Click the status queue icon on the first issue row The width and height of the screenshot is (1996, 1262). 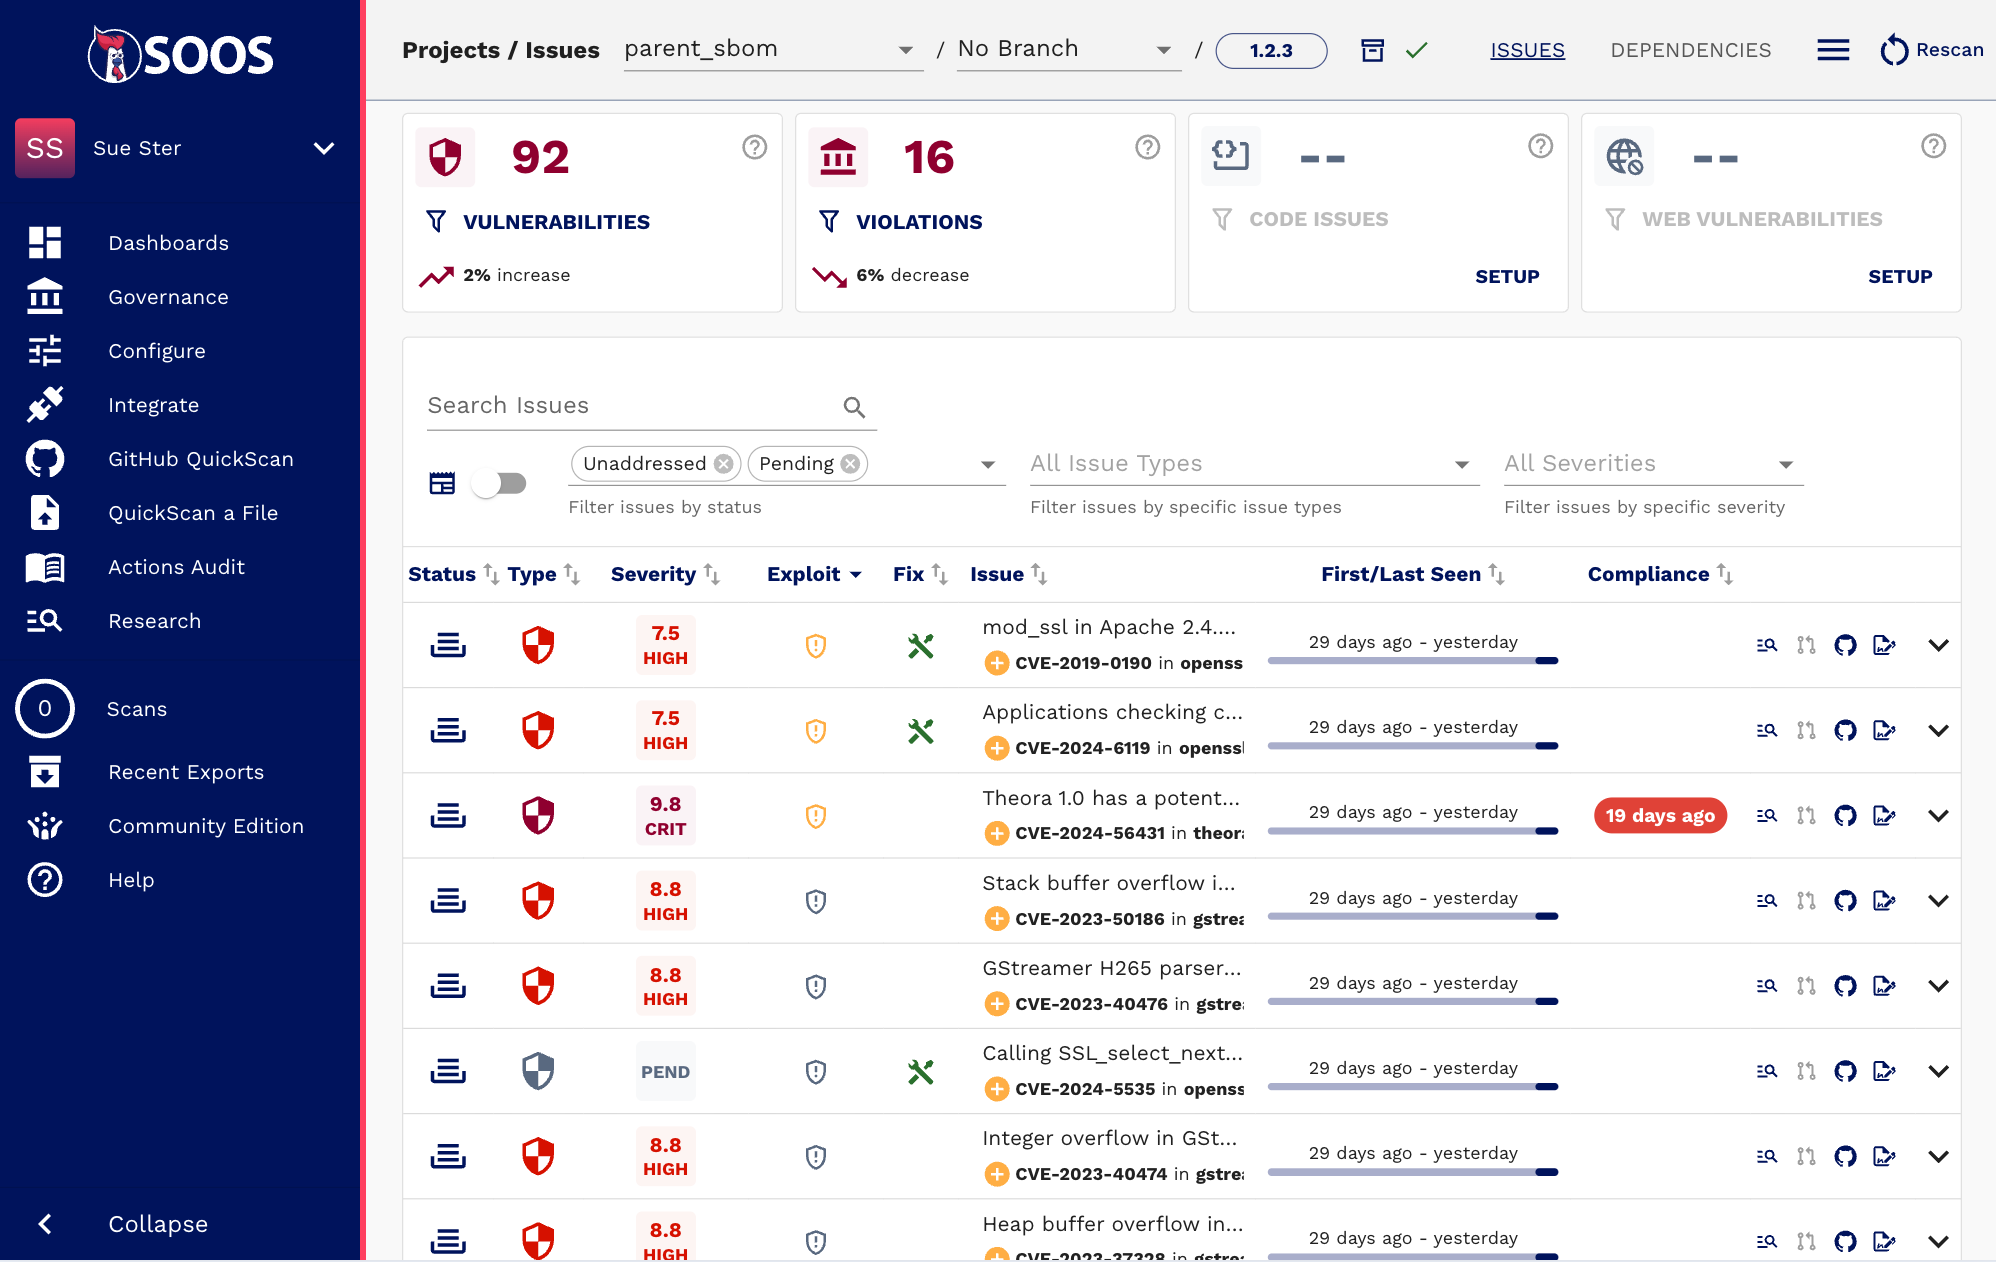click(x=448, y=645)
